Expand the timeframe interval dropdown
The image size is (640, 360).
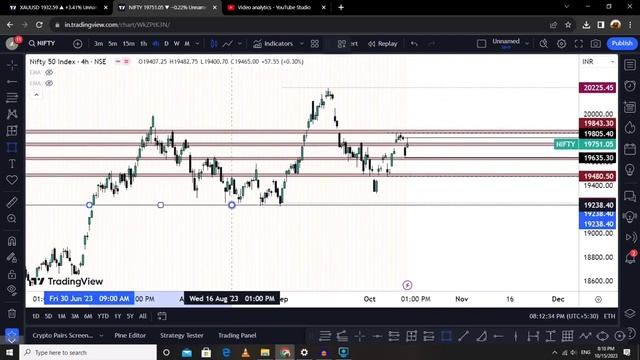point(197,44)
